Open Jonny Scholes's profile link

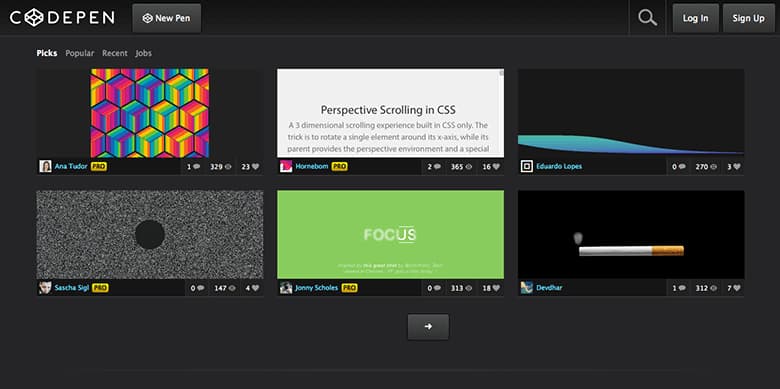316,288
